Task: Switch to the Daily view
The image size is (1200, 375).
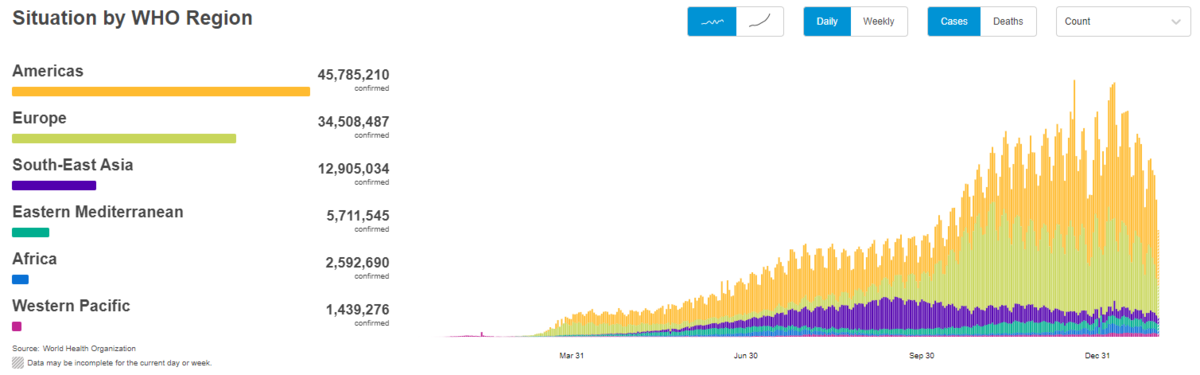Action: point(827,21)
